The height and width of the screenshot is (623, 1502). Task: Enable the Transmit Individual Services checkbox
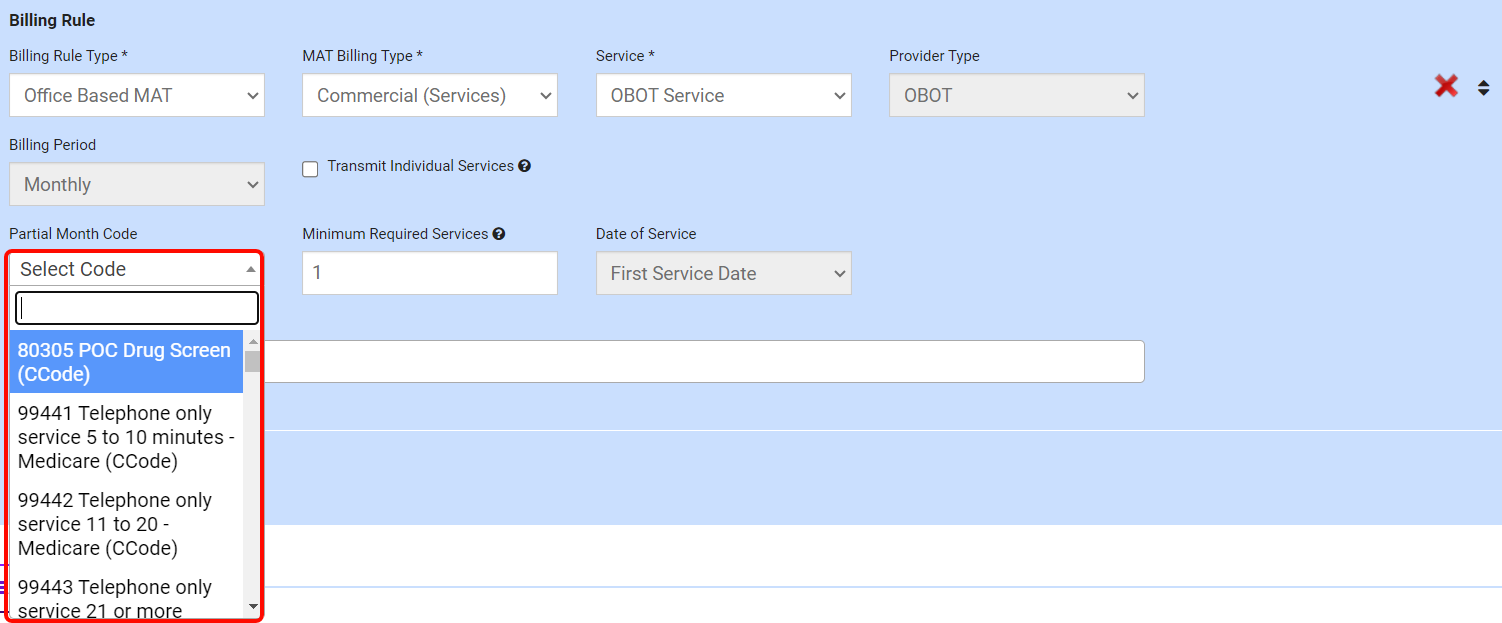tap(310, 169)
